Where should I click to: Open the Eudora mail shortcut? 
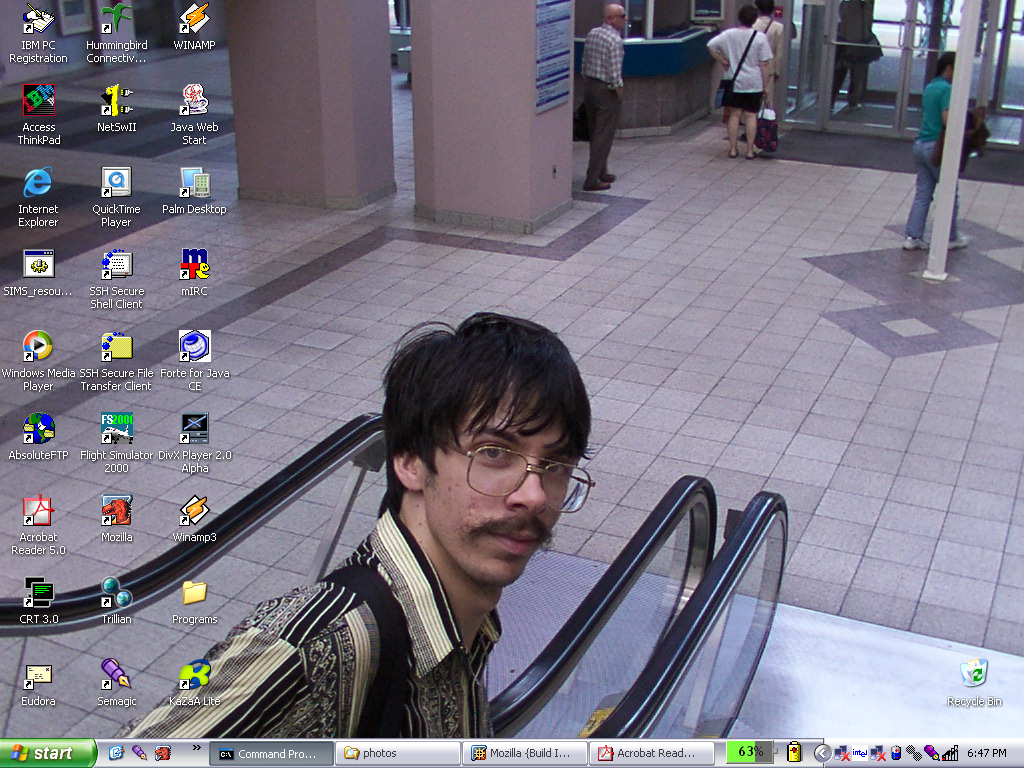click(38, 675)
